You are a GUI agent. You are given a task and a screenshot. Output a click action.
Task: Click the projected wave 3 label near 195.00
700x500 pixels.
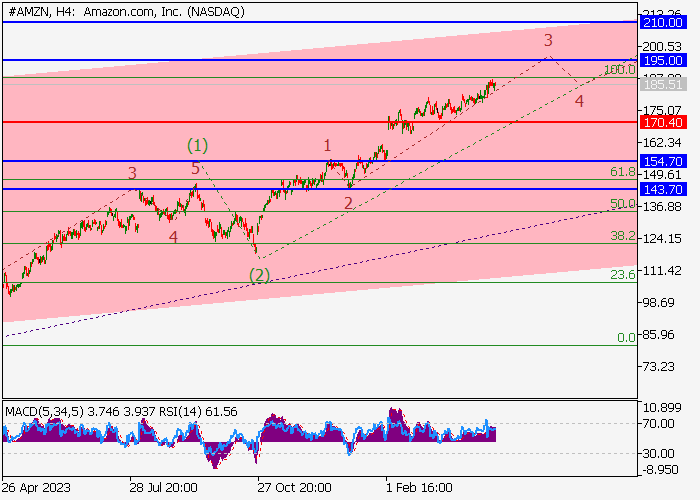pos(548,40)
